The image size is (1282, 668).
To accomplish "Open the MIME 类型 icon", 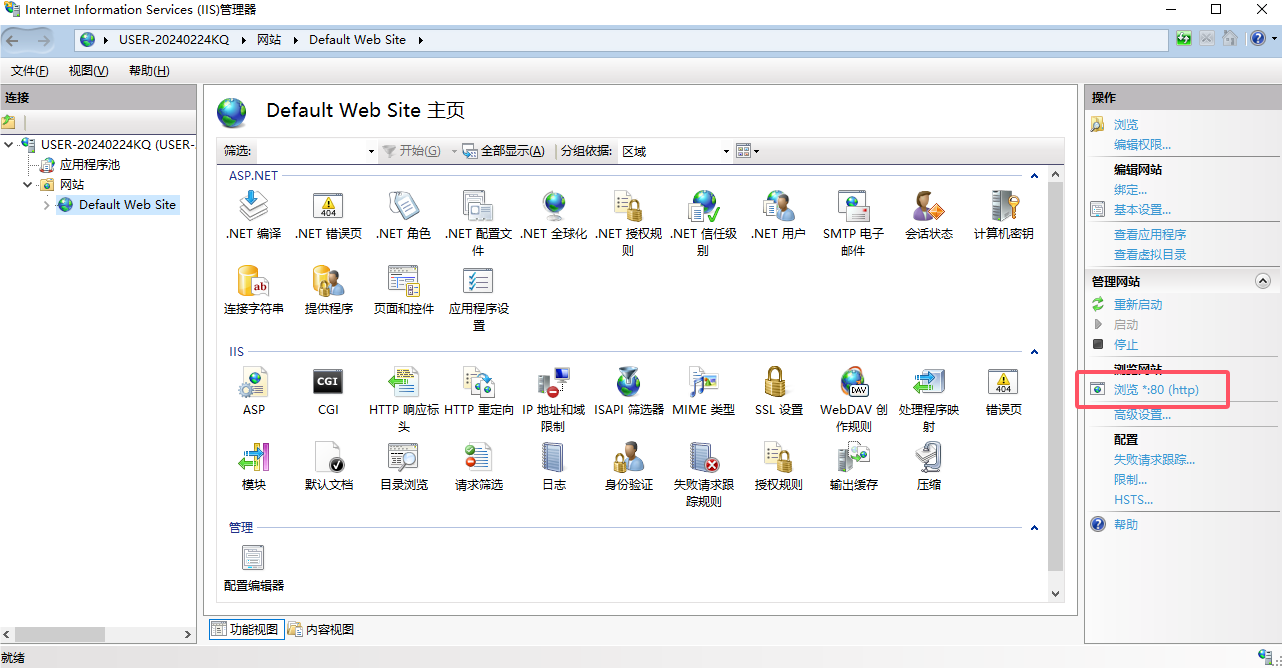I will 703,383.
